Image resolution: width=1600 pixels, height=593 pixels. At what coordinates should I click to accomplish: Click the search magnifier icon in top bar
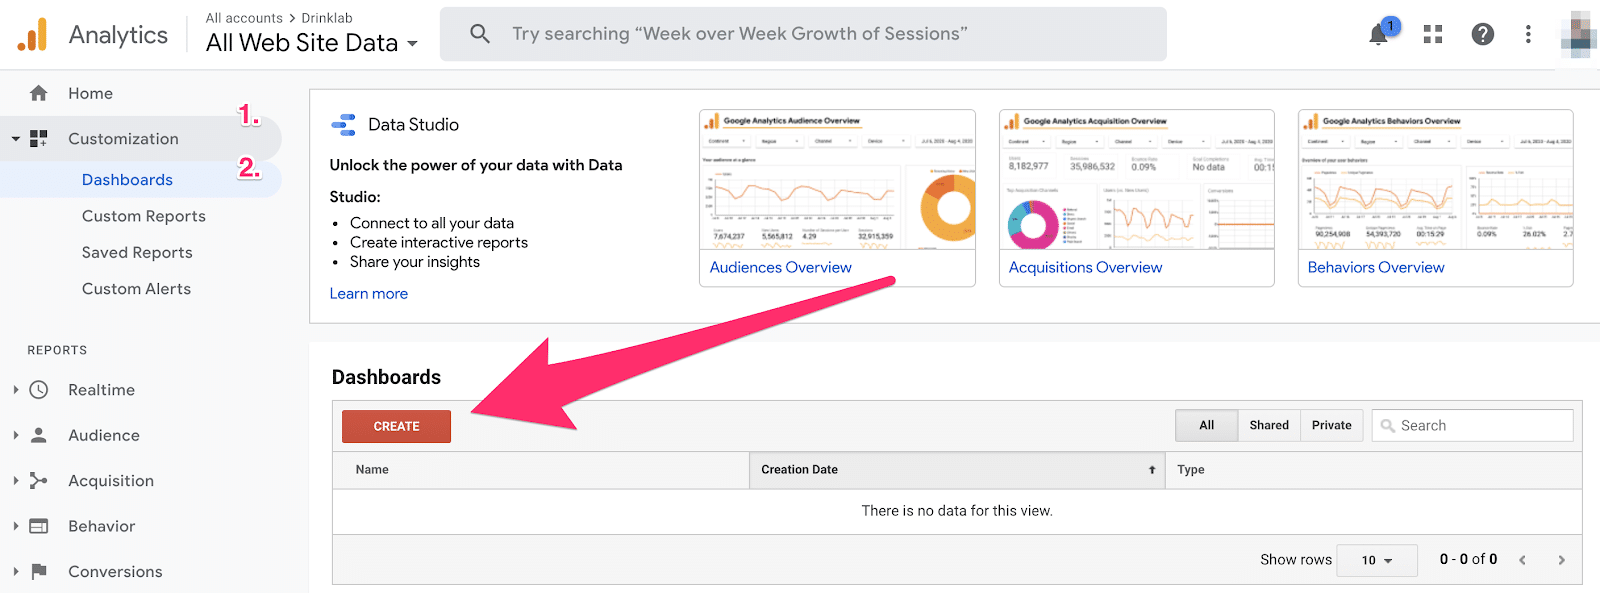click(x=480, y=34)
